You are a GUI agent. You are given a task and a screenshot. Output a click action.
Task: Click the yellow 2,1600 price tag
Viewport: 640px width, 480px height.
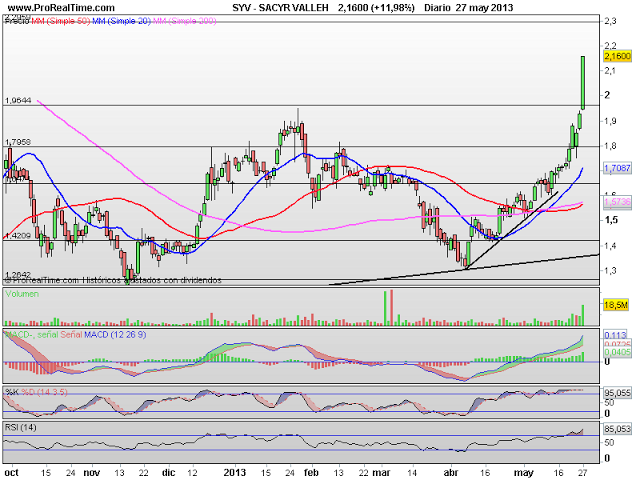(x=616, y=58)
